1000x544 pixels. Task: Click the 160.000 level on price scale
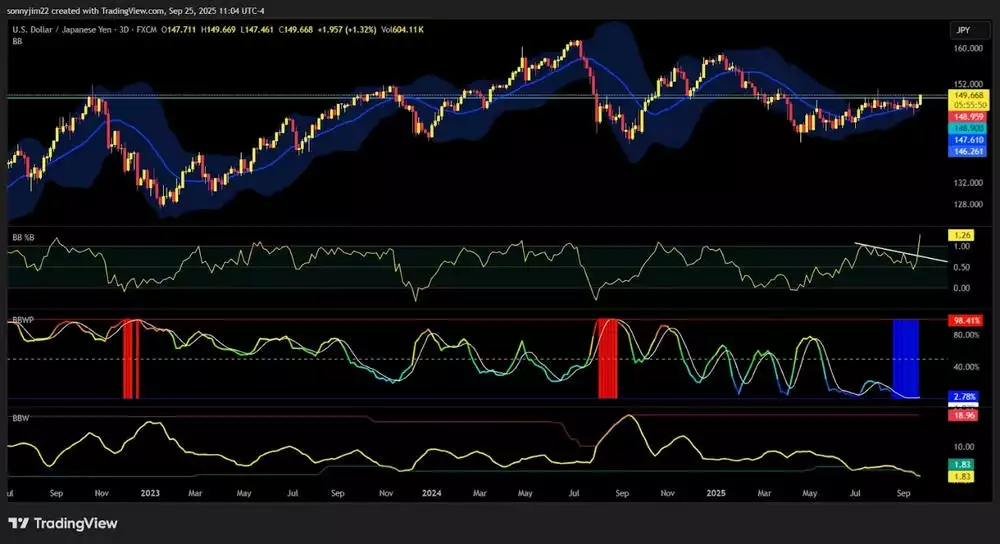coord(966,48)
